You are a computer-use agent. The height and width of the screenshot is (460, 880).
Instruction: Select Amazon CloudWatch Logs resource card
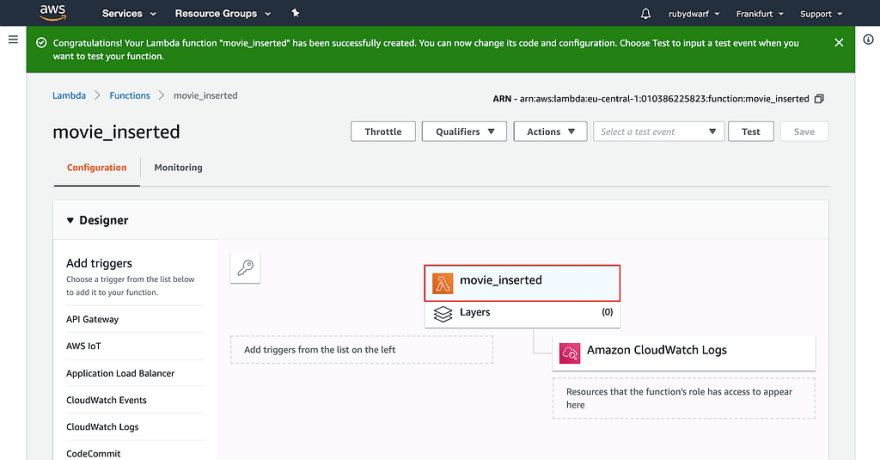(x=684, y=353)
